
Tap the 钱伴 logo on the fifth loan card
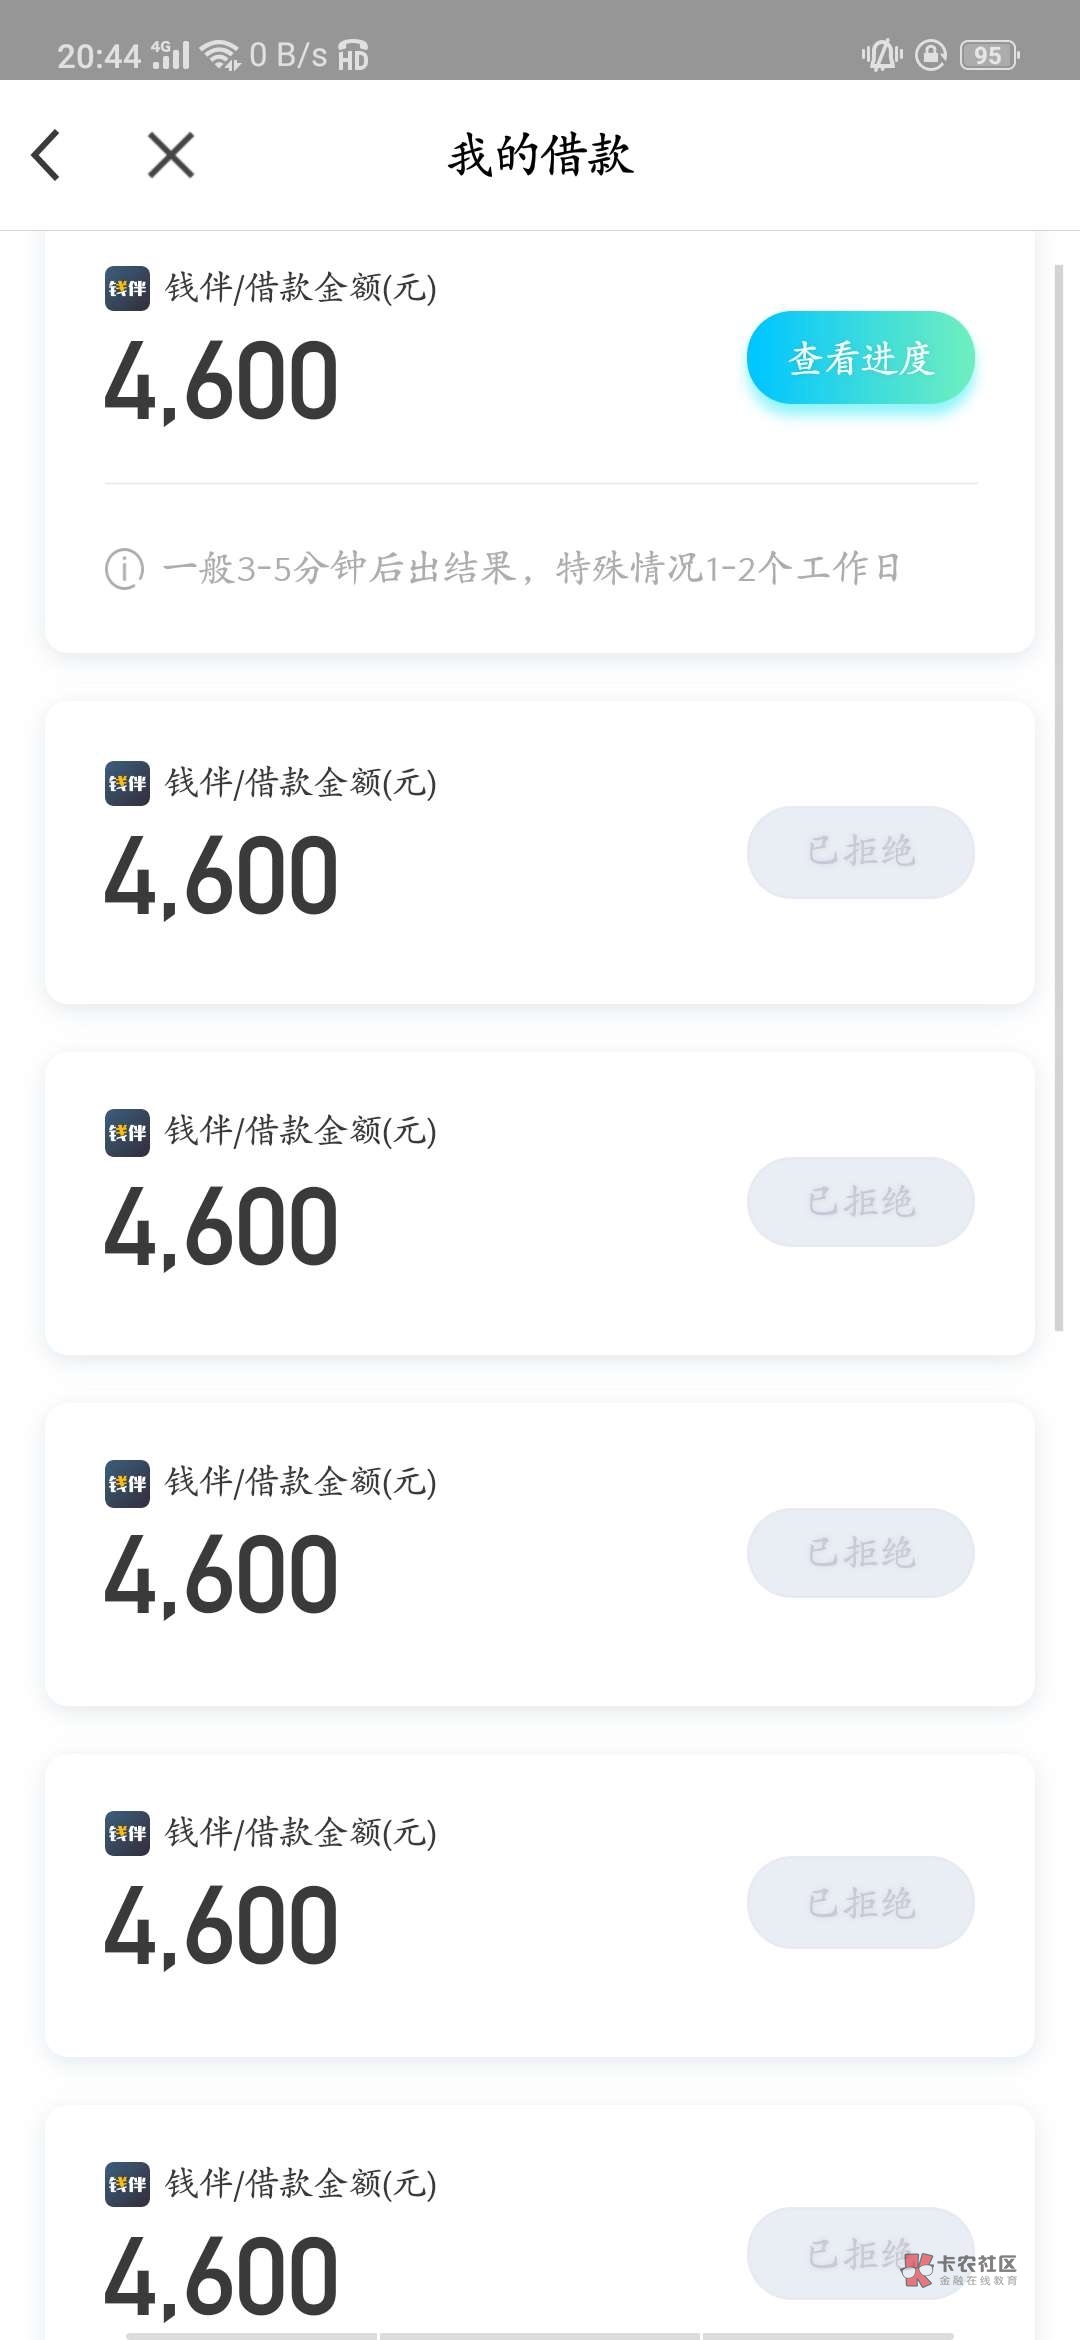point(128,1834)
